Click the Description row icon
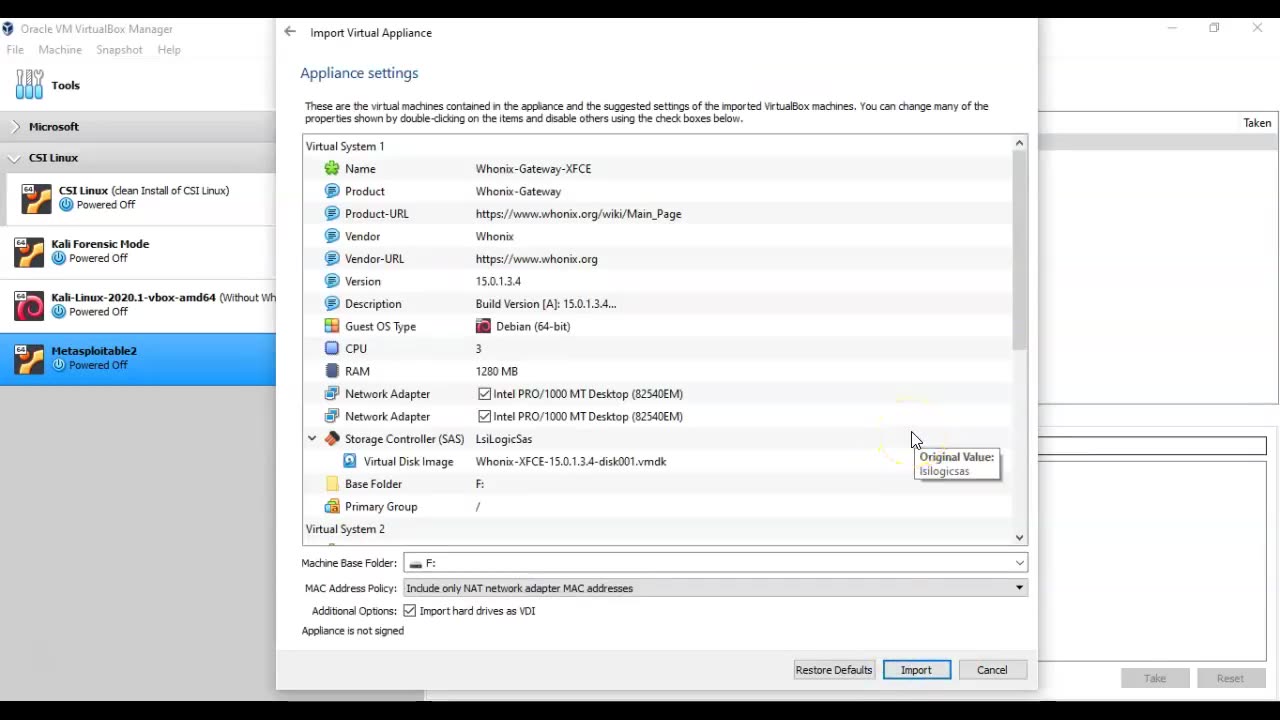Image resolution: width=1280 pixels, height=720 pixels. [x=332, y=304]
